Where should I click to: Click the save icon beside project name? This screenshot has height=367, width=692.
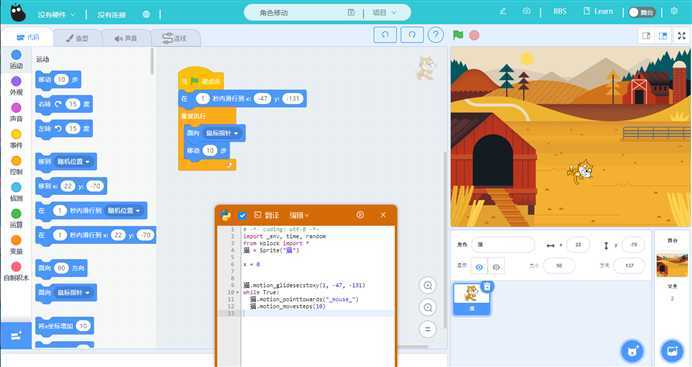click(351, 13)
